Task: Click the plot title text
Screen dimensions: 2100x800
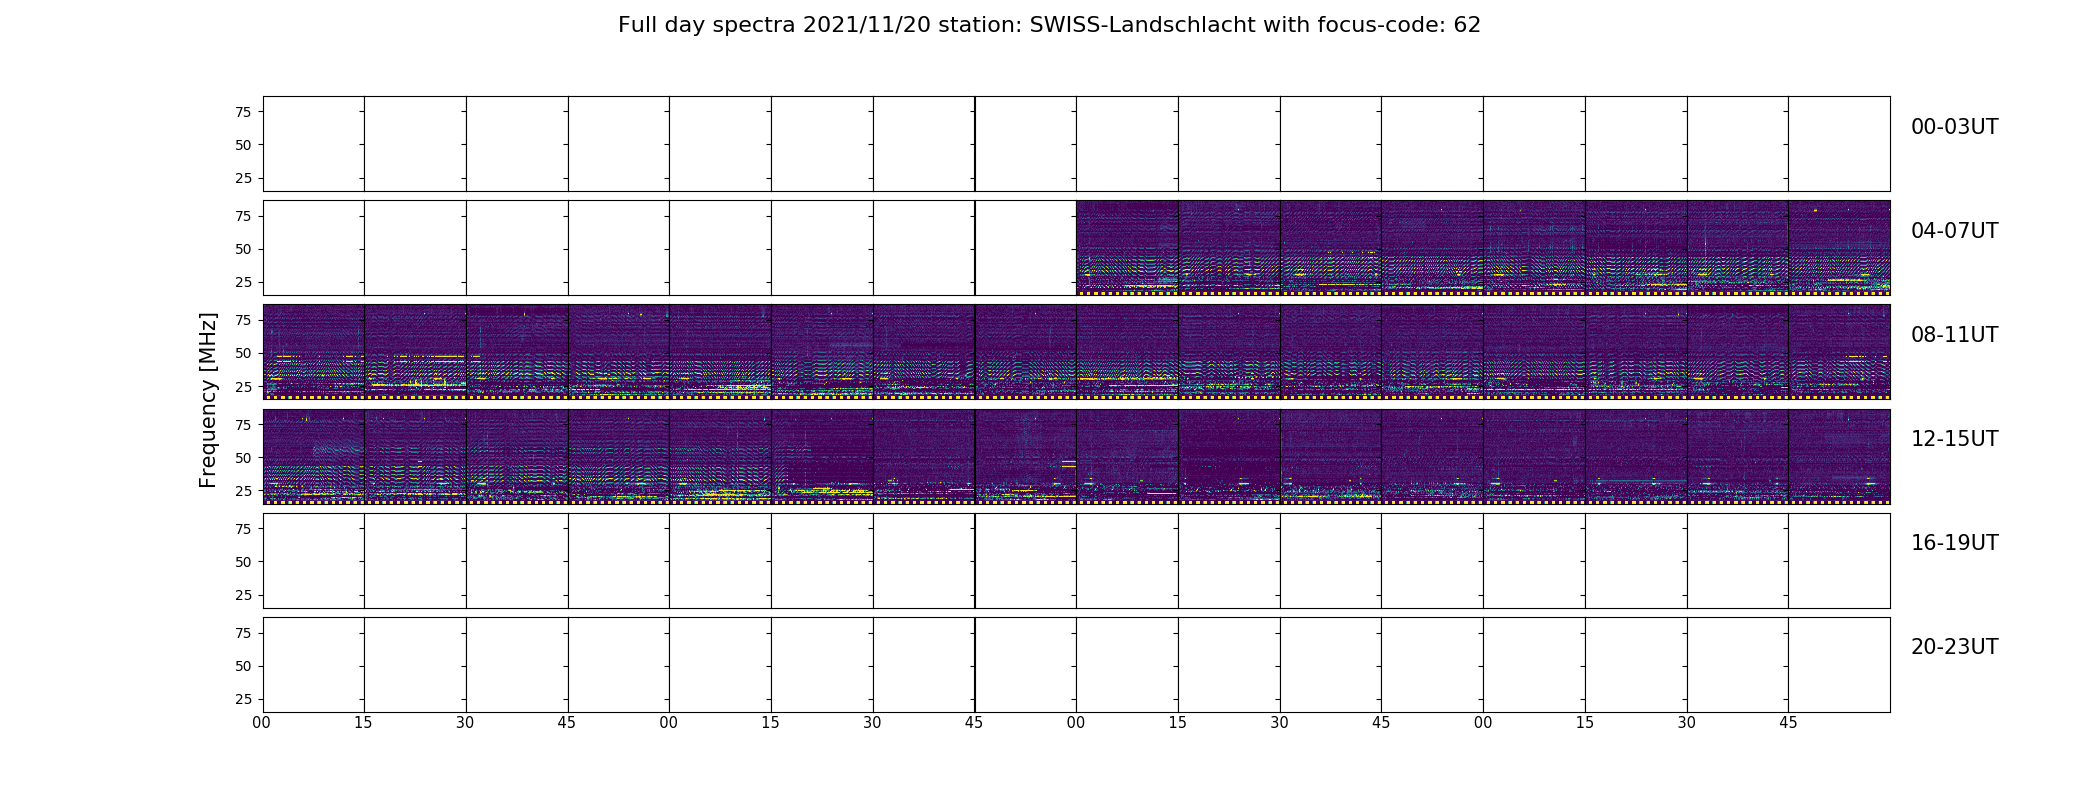Action: coord(1049,25)
